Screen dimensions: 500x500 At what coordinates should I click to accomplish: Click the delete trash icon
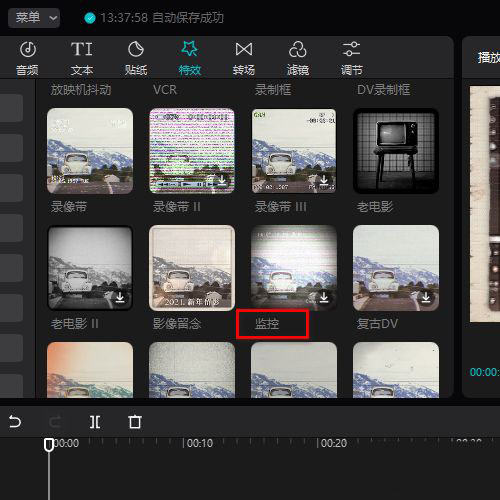pos(135,422)
